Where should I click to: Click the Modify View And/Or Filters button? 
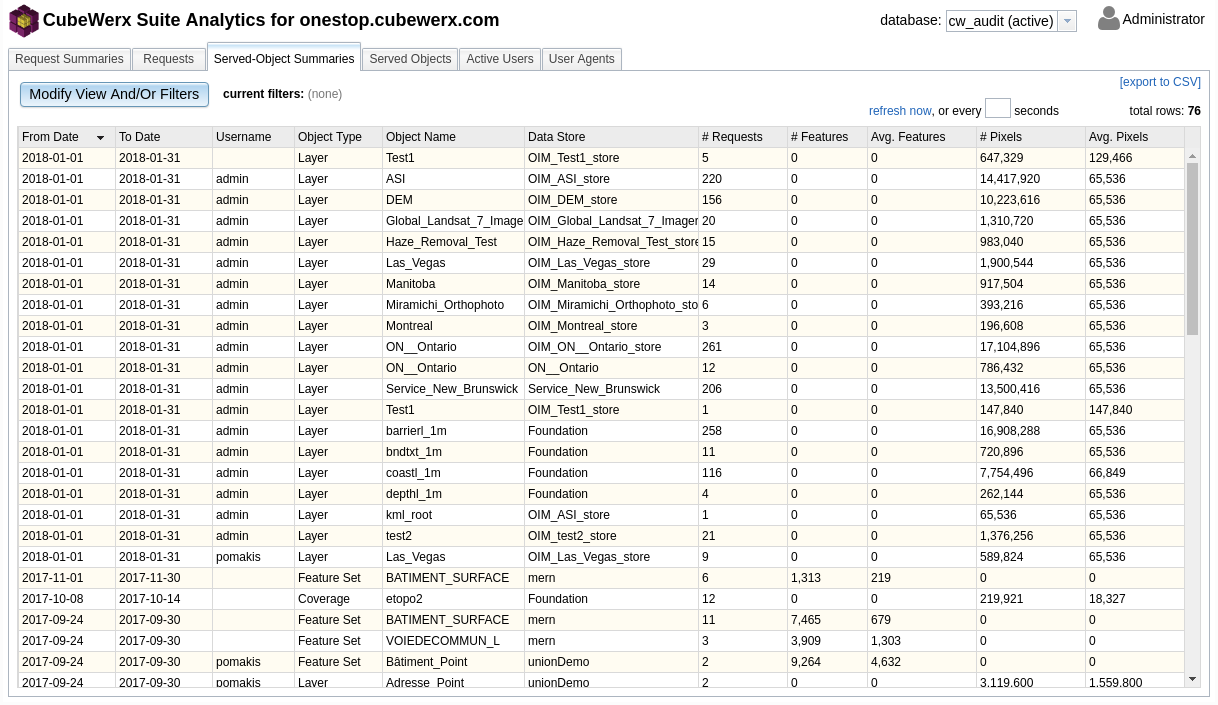tap(114, 94)
